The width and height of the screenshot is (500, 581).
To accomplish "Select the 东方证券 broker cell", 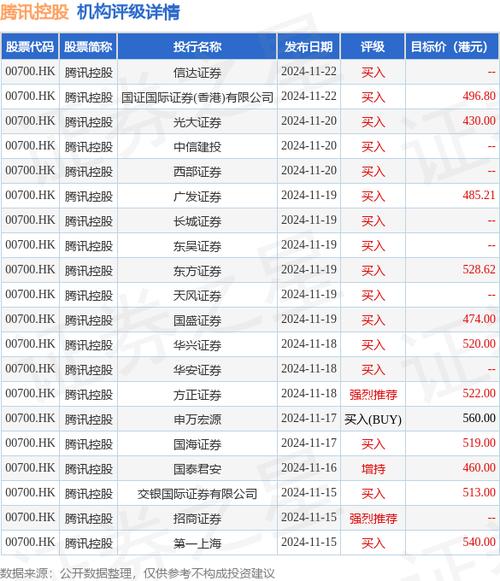I will (197, 270).
